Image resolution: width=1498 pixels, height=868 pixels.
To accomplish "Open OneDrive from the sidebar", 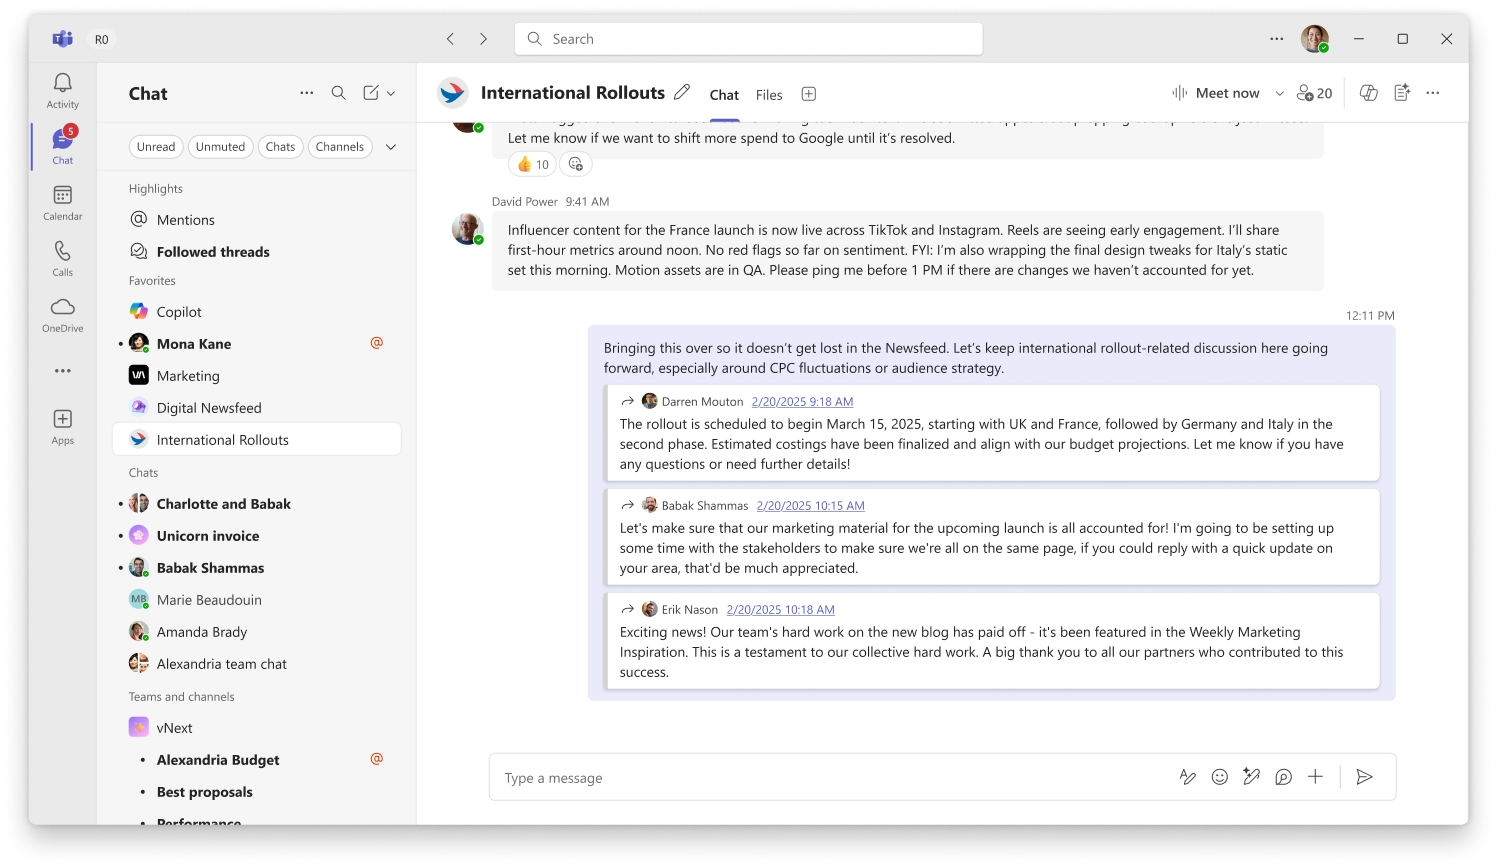I will tap(62, 312).
